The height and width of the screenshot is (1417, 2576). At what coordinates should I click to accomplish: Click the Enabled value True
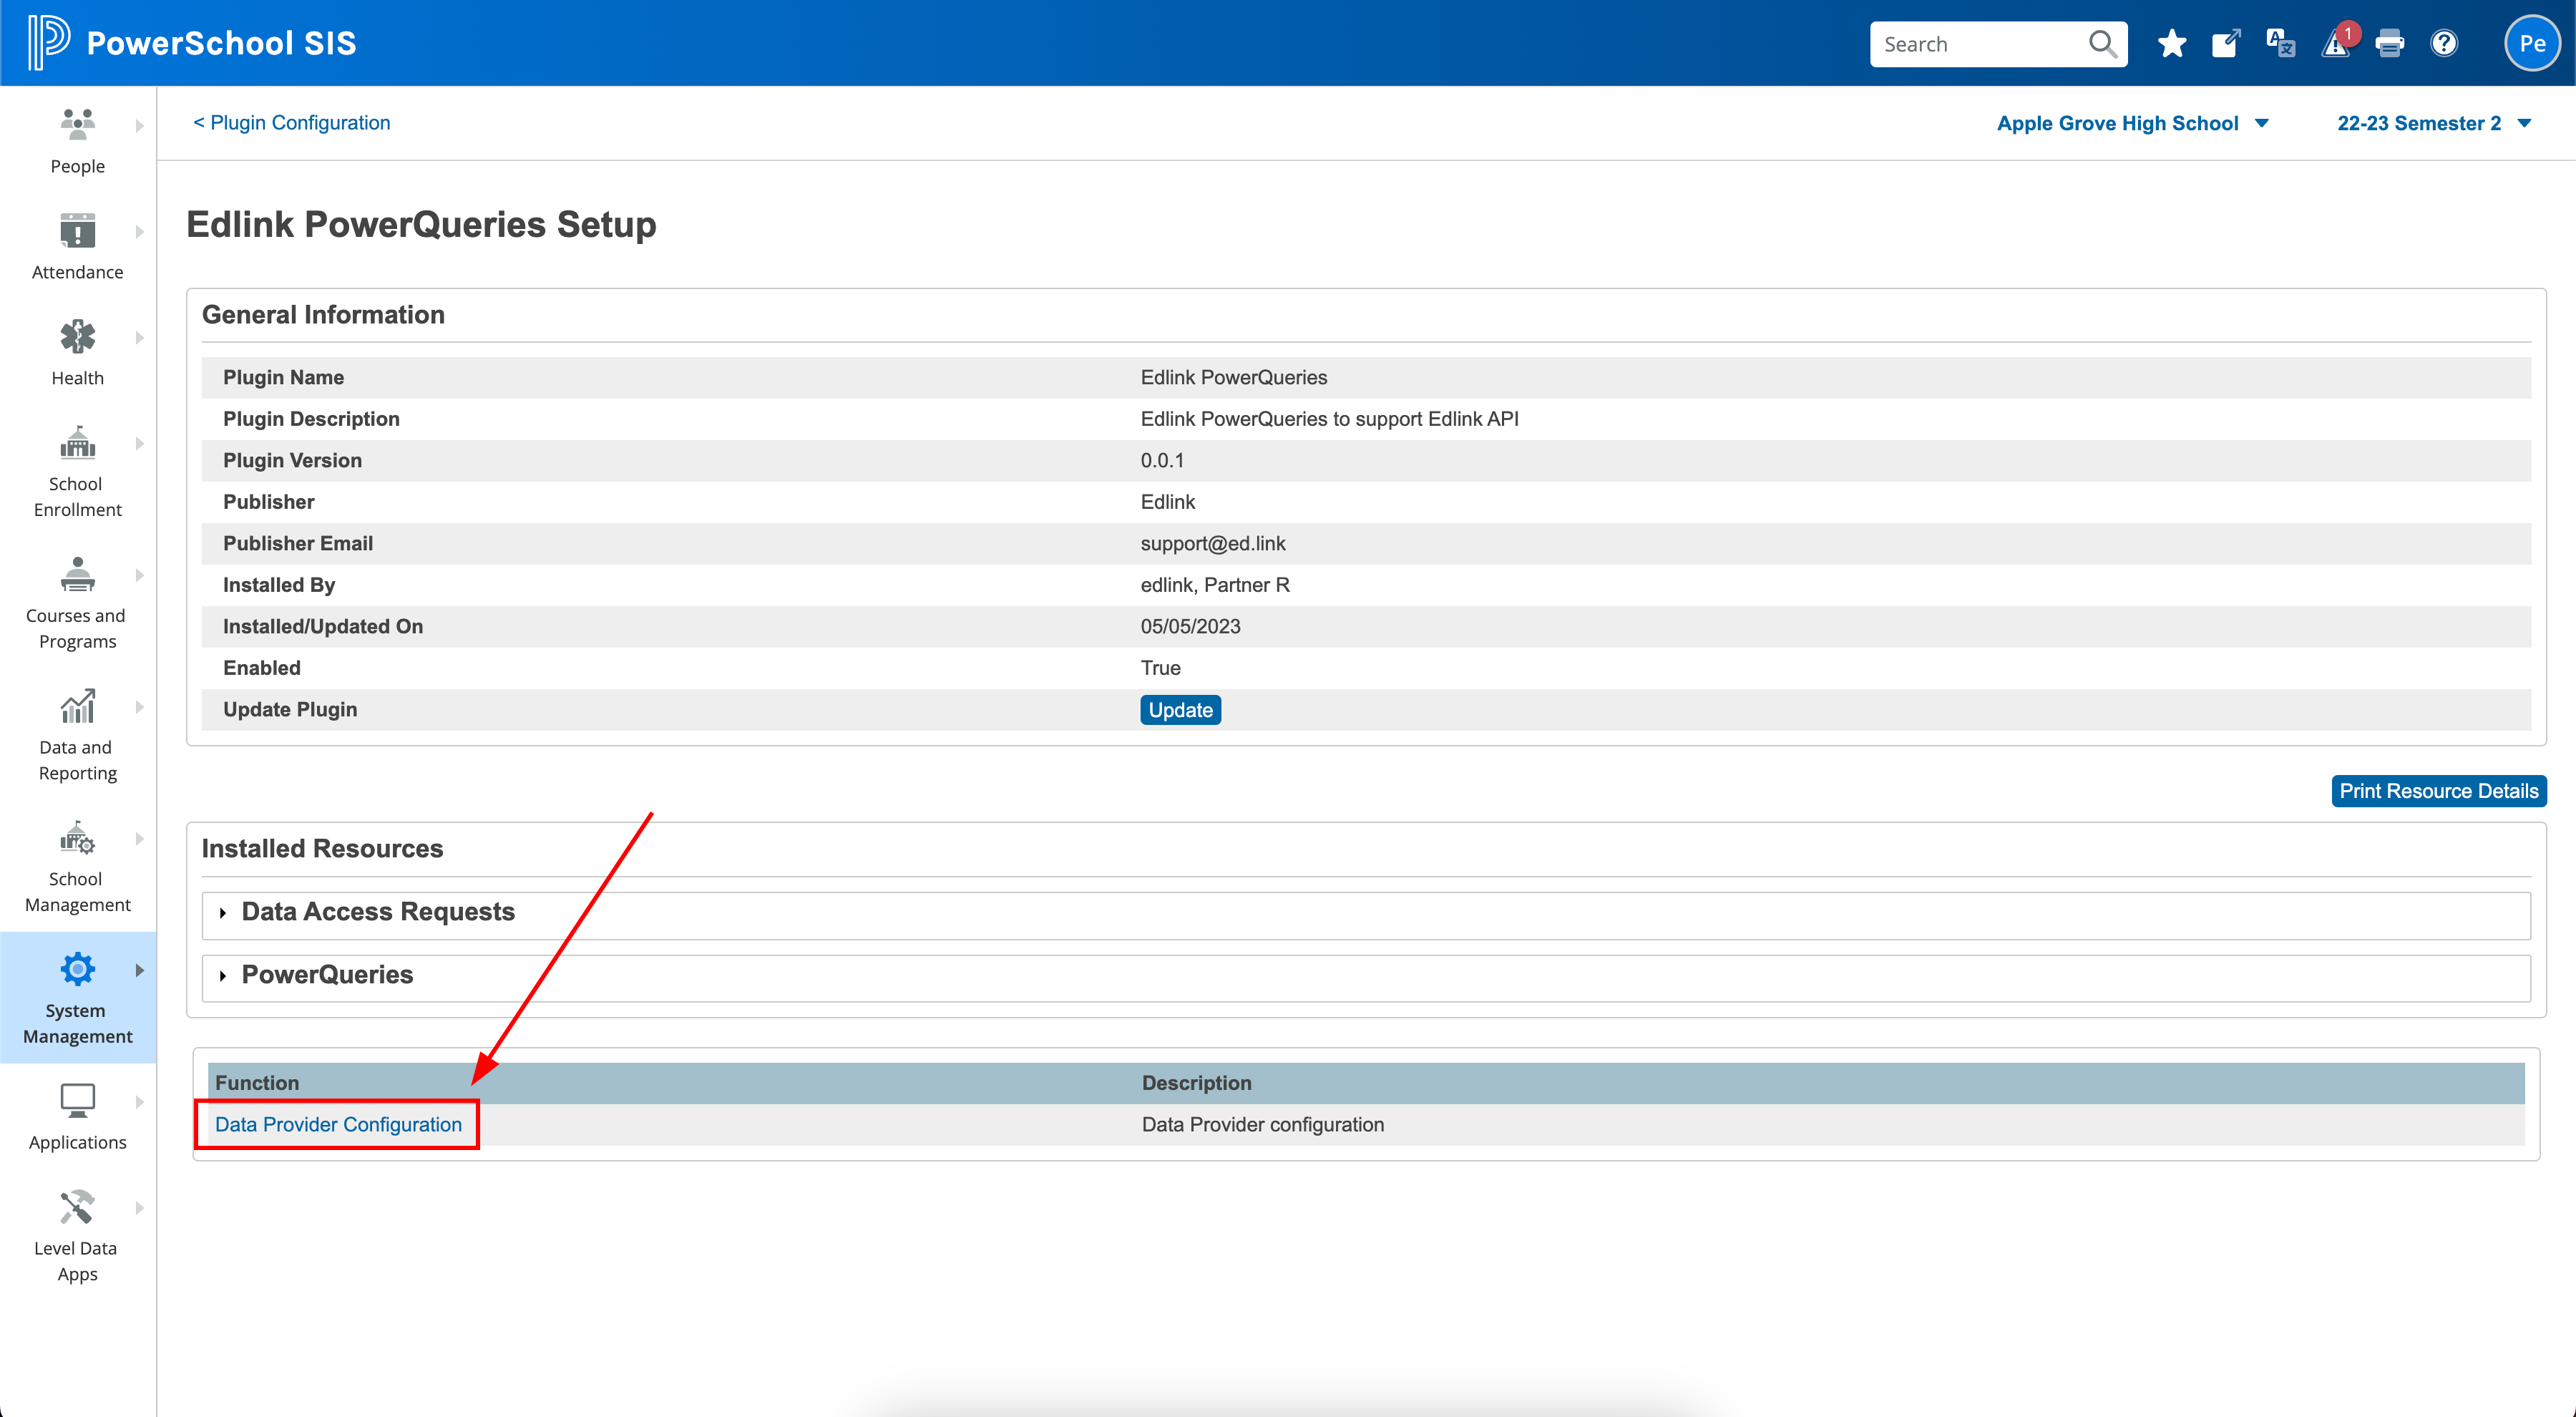pyautogui.click(x=1160, y=668)
